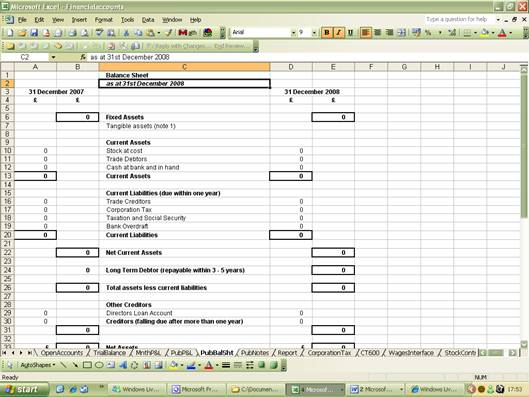
Task: Expand the Name Box dropdown arrow
Action: 53,57
